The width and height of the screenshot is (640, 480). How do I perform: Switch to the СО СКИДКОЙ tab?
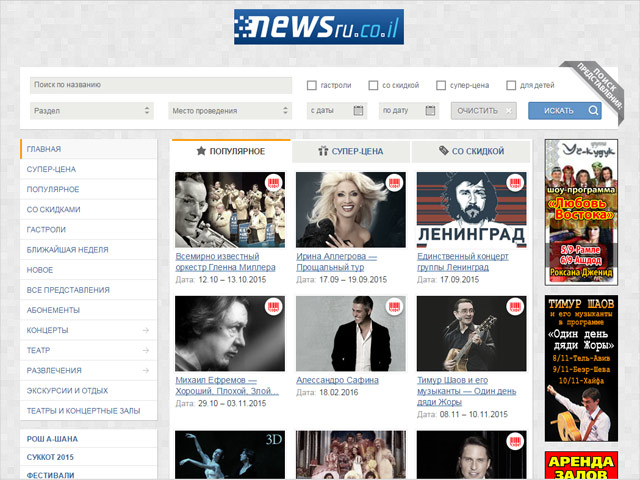[x=471, y=151]
